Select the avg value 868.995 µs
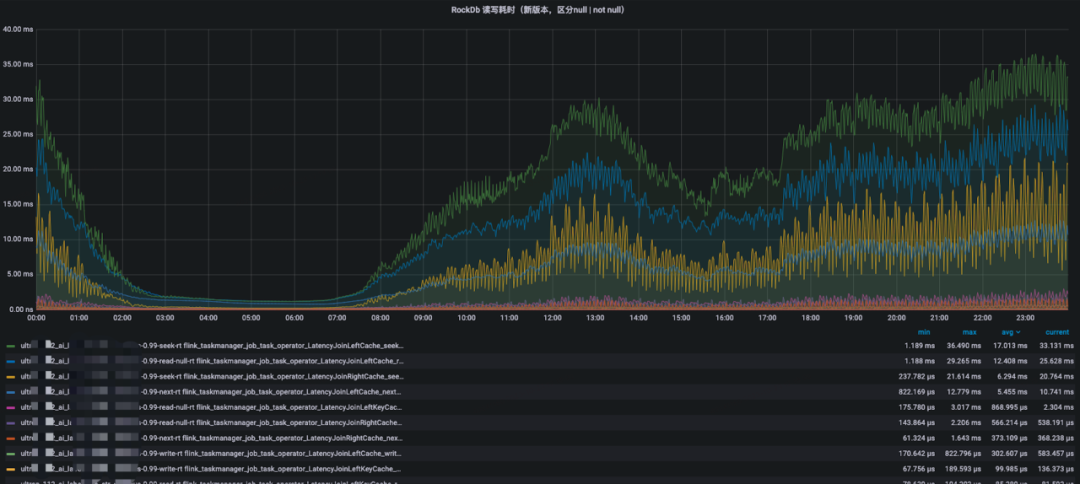 [x=1007, y=408]
